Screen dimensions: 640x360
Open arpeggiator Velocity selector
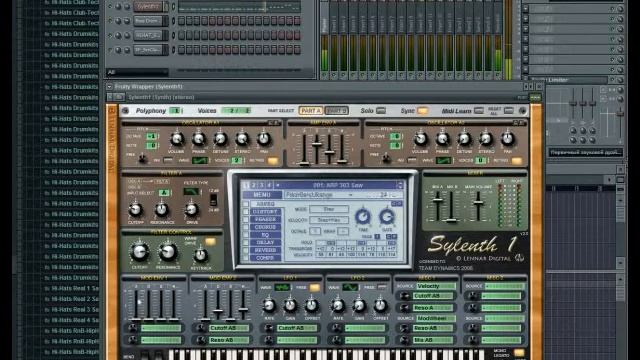(x=329, y=220)
